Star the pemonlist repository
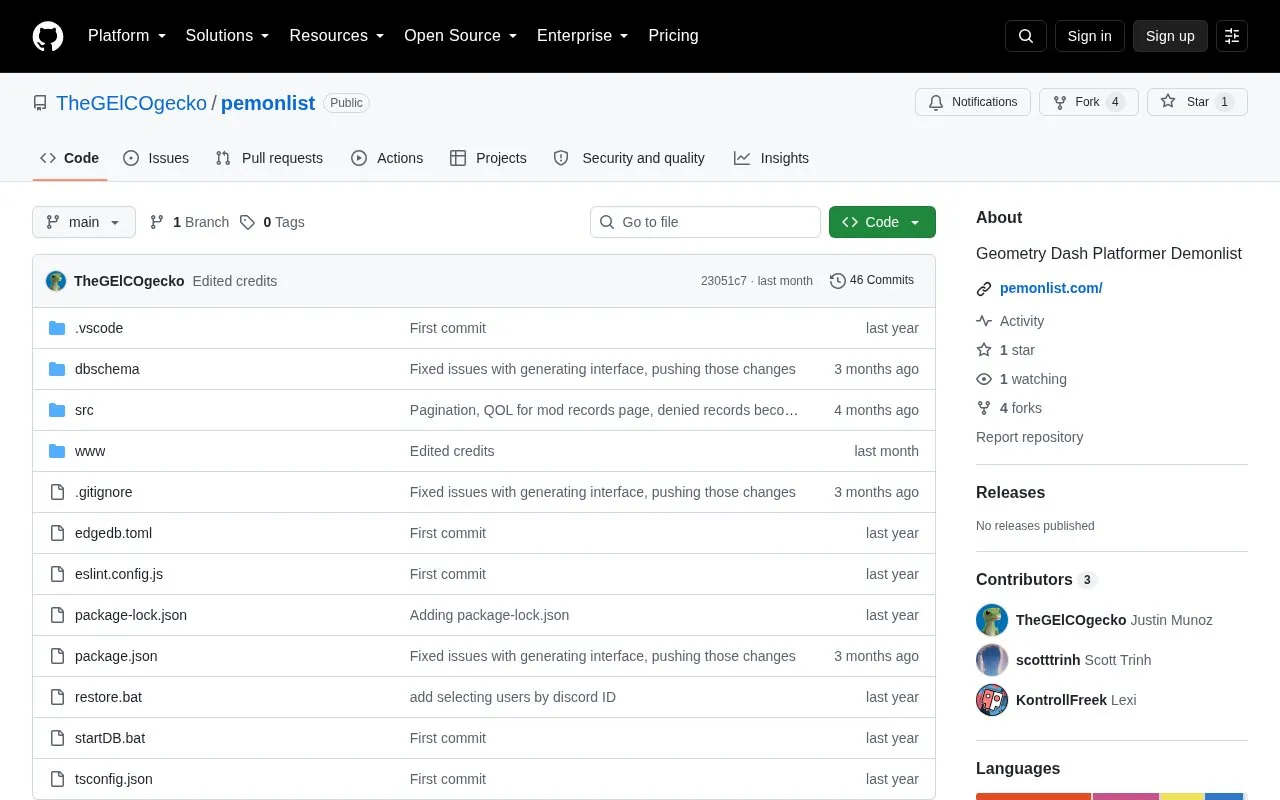Screen dimensions: 1280x800 [x=1197, y=102]
